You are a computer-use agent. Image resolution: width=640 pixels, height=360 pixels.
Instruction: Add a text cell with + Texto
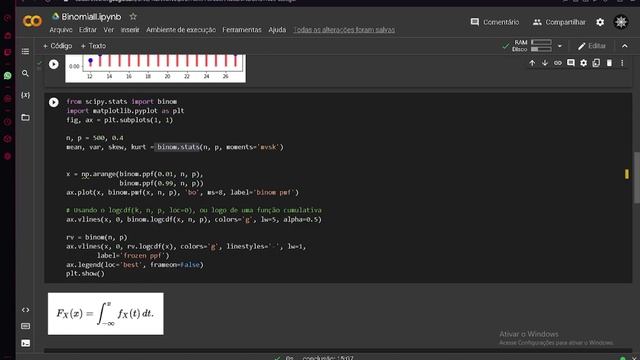click(x=93, y=46)
